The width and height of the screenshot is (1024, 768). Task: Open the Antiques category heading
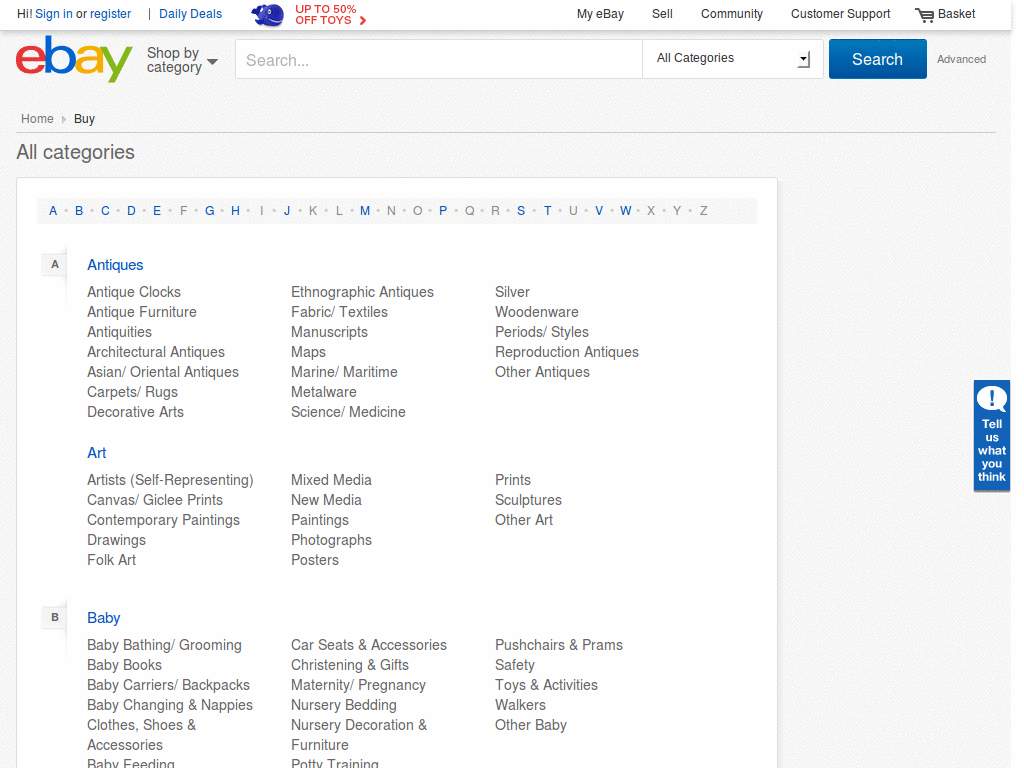(115, 264)
